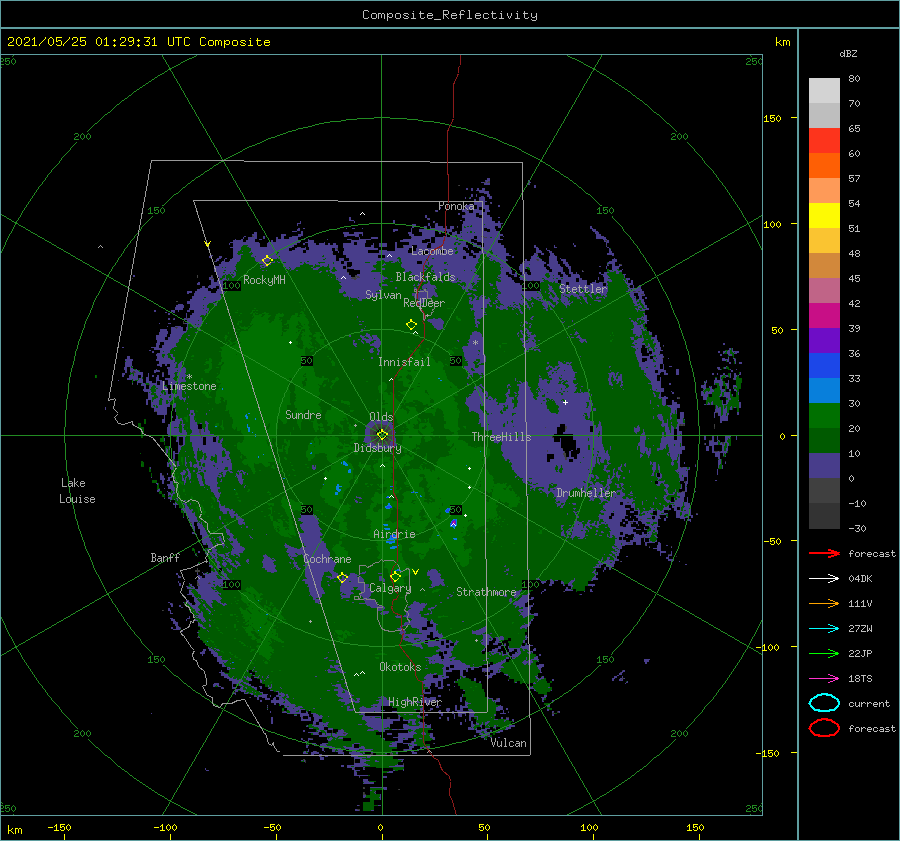Click the Cochrane town label
Viewport: 900px width, 841px height.
327,559
